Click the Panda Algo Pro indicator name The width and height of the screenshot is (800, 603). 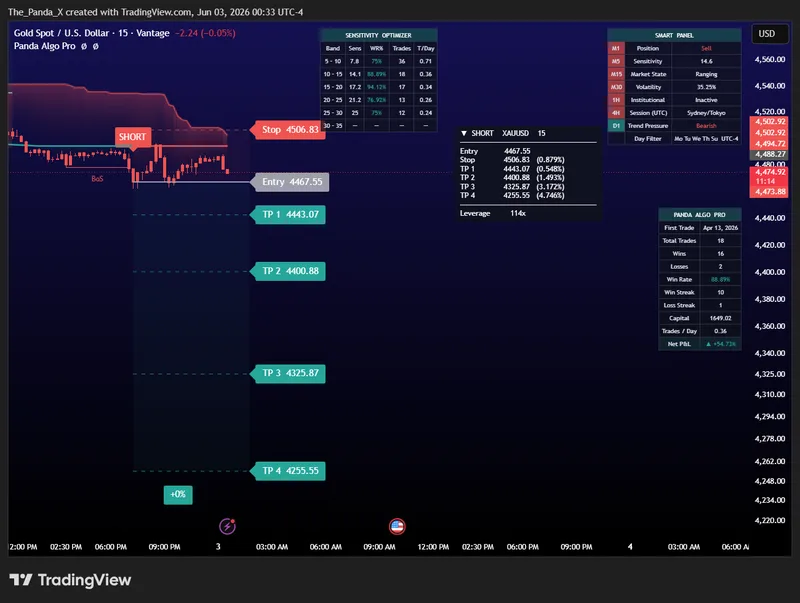click(44, 46)
